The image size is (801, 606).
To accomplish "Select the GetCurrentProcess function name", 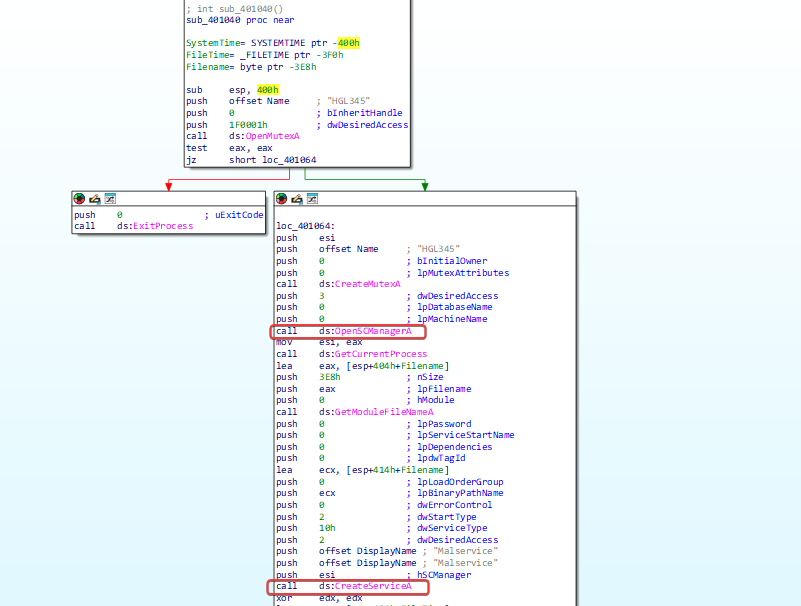I will 381,354.
